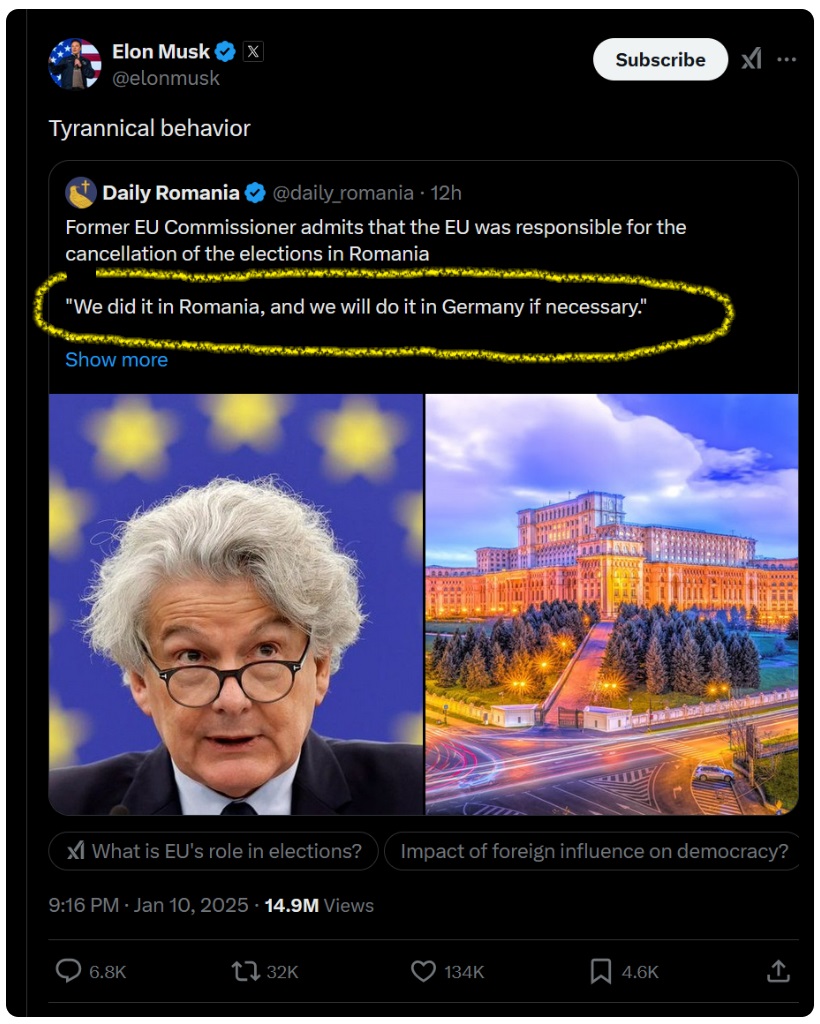Click Daily Romania's profile avatar
The height and width of the screenshot is (1024, 820).
tap(81, 193)
